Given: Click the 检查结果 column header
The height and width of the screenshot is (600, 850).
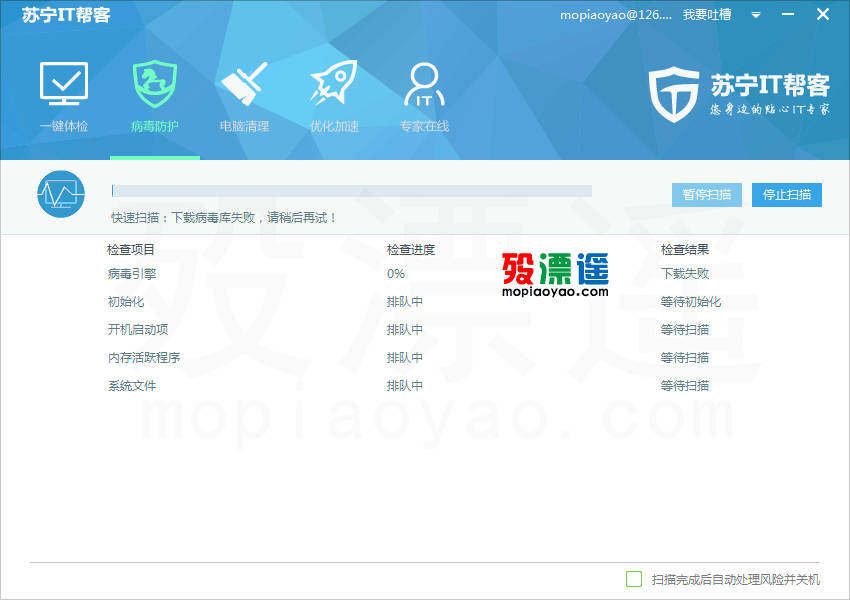Looking at the screenshot, I should coord(685,249).
